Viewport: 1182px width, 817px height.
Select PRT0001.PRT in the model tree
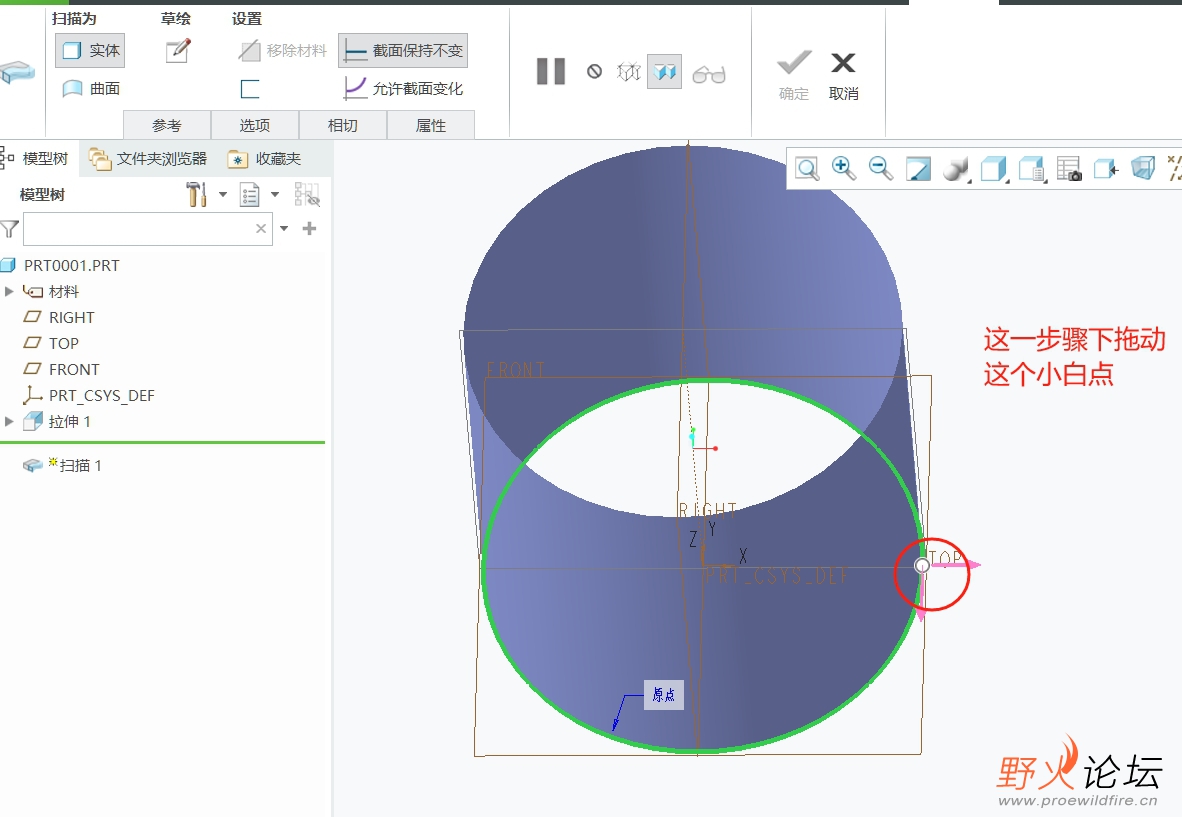61,265
